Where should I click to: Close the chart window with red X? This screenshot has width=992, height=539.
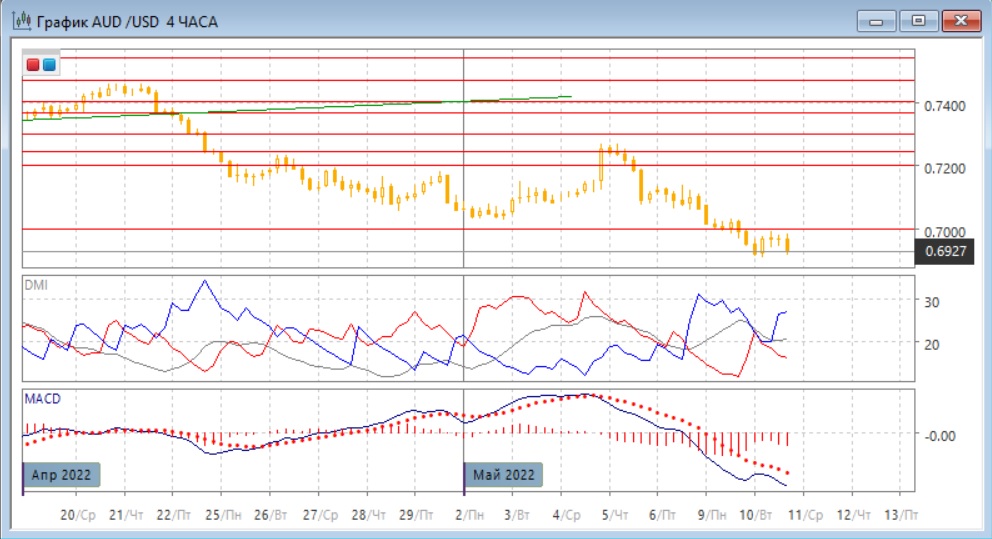click(957, 20)
